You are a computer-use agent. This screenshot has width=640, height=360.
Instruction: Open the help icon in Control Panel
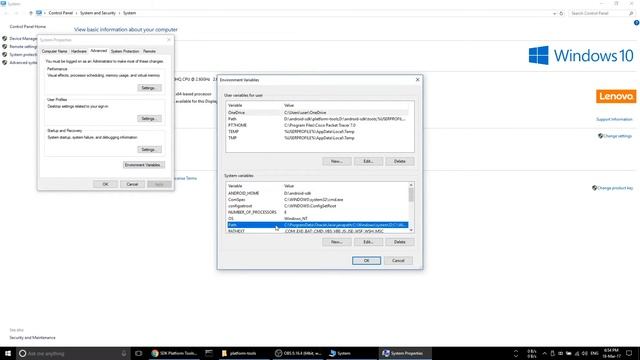pos(636,23)
